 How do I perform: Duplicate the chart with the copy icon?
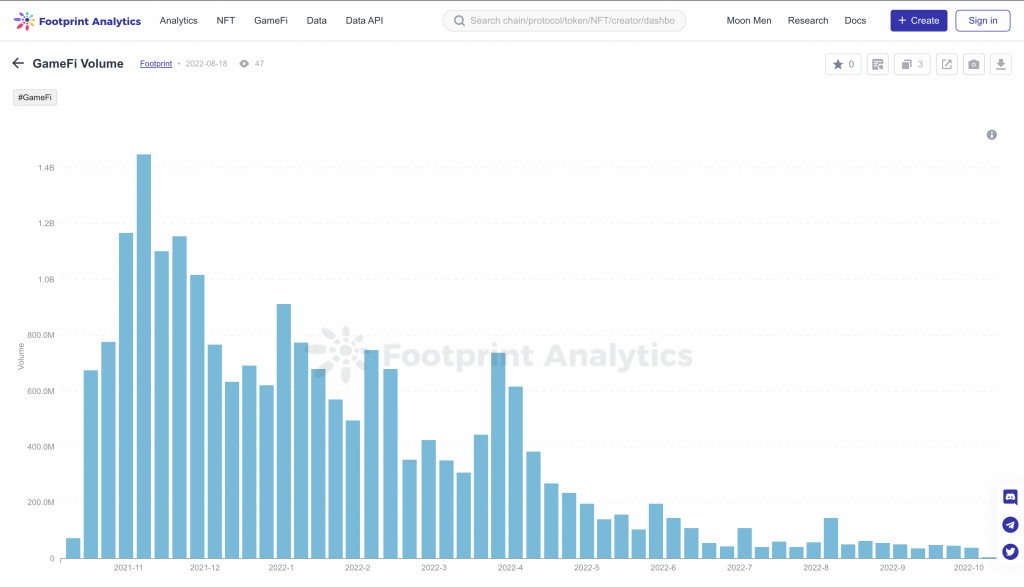[912, 64]
